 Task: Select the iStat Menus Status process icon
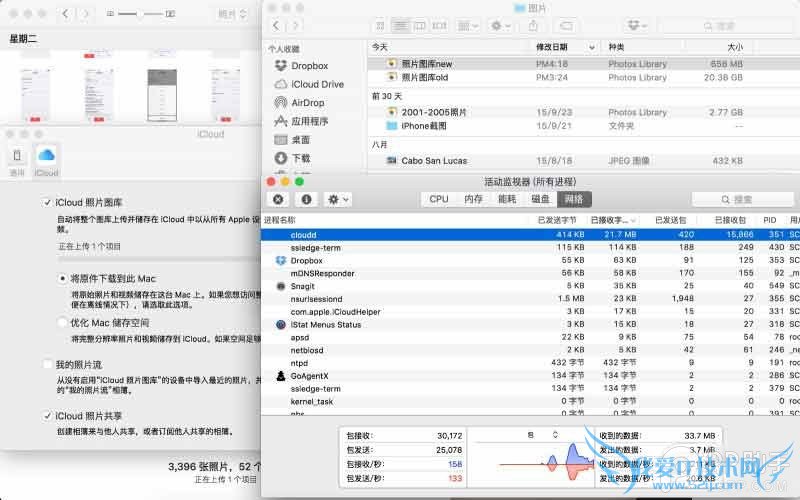[281, 324]
